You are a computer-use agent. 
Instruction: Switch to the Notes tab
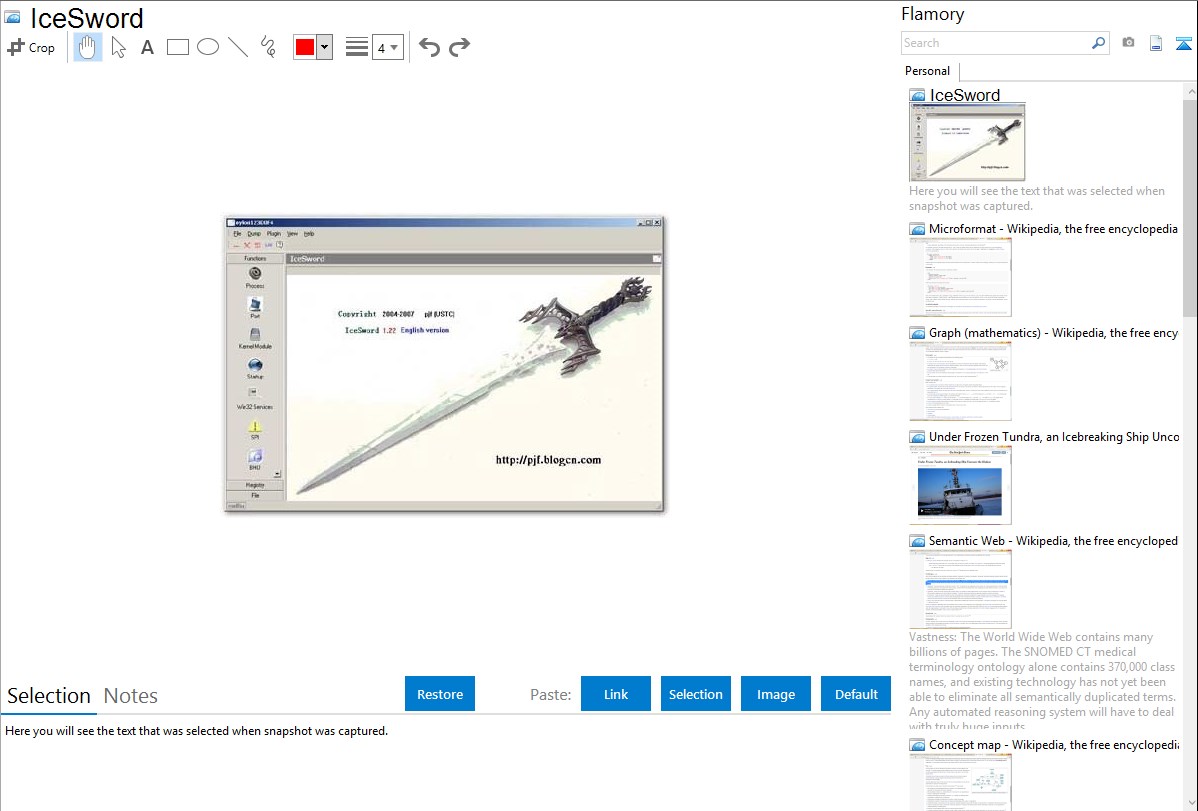tap(131, 696)
